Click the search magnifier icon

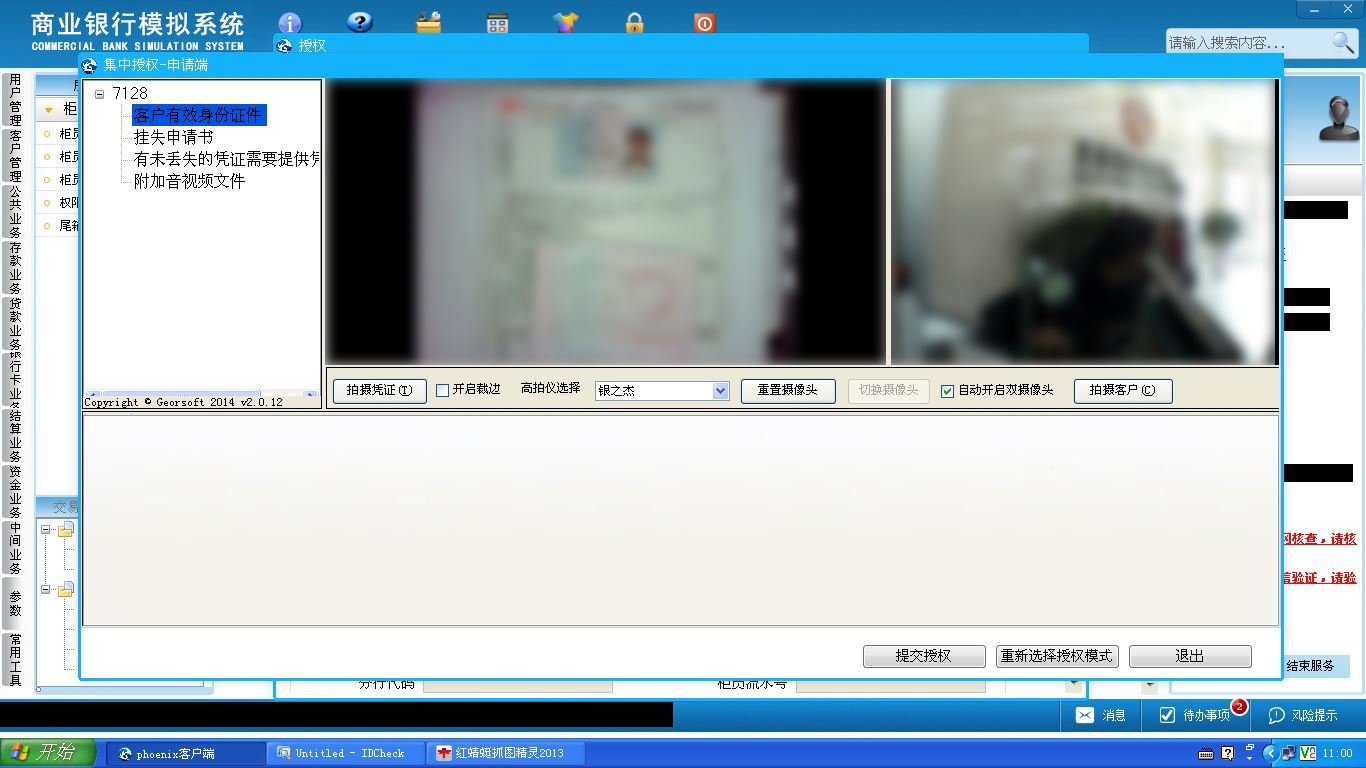[x=1343, y=42]
